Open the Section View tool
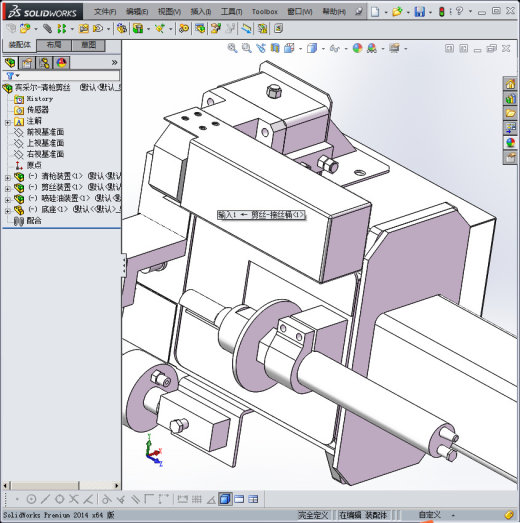 pyautogui.click(x=275, y=48)
